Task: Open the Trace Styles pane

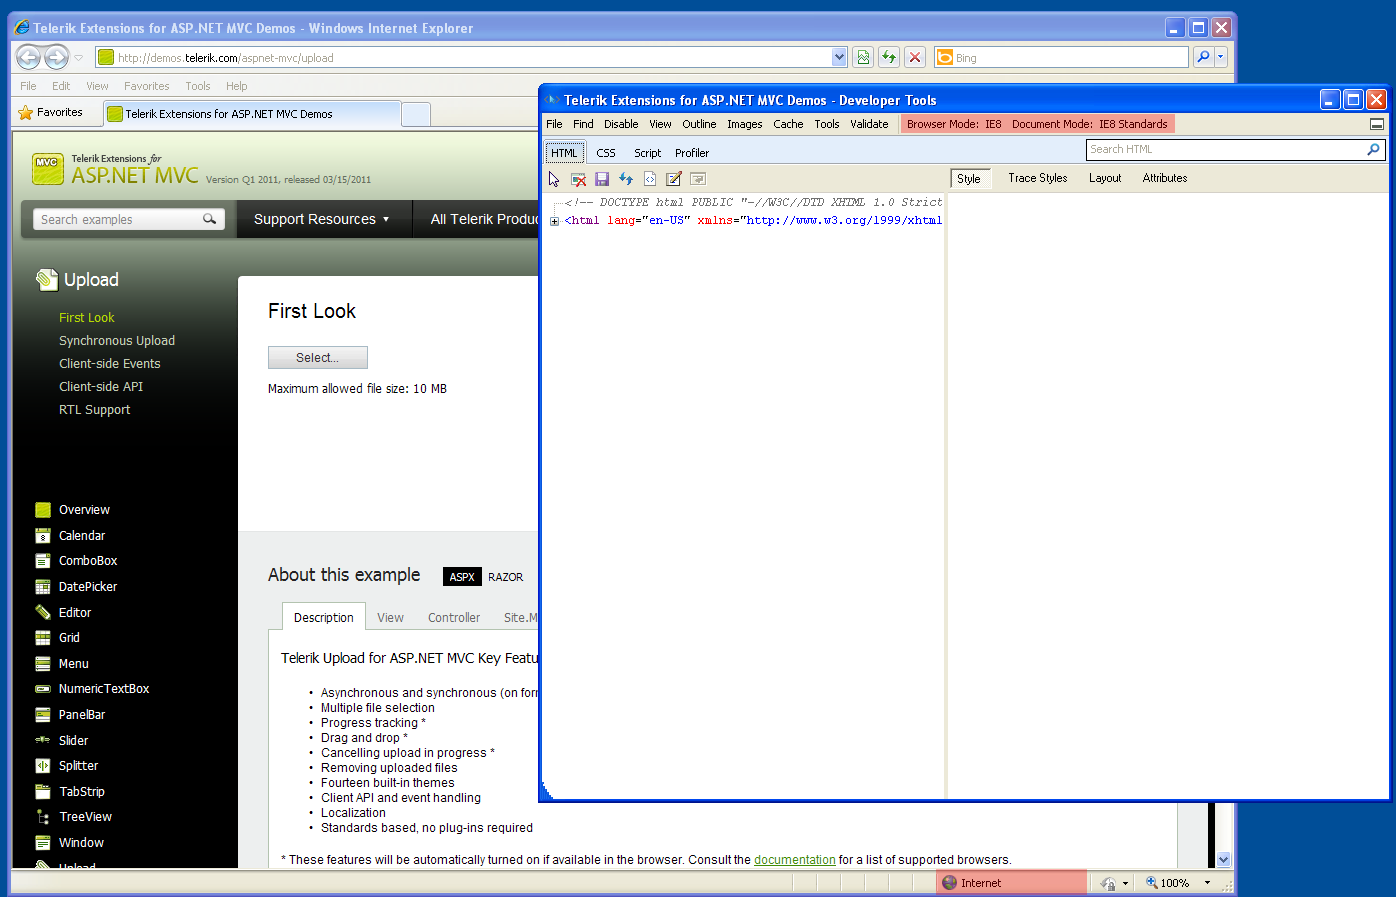Action: pos(1038,178)
